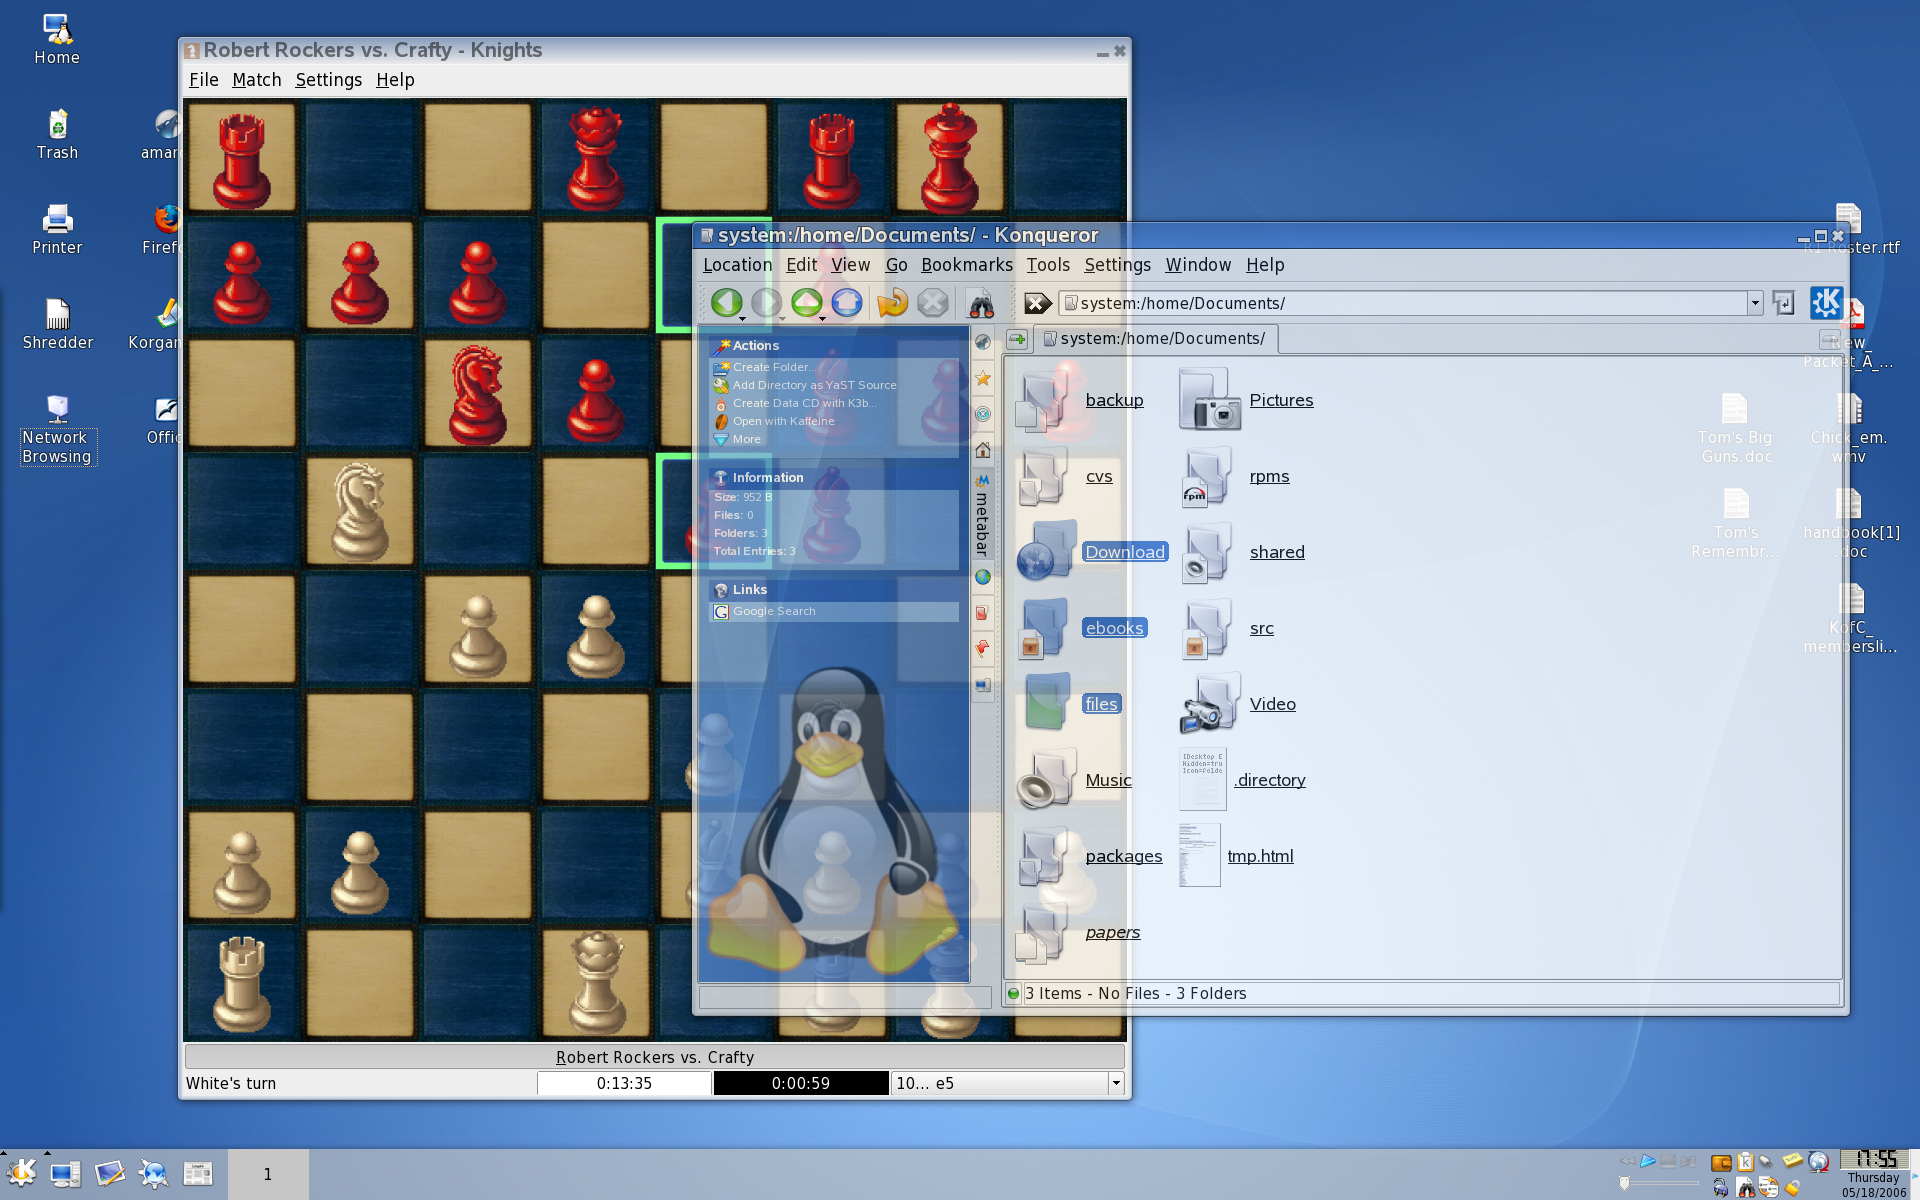The width and height of the screenshot is (1920, 1200).
Task: Open the move list dropdown in Knights
Action: [1116, 1083]
